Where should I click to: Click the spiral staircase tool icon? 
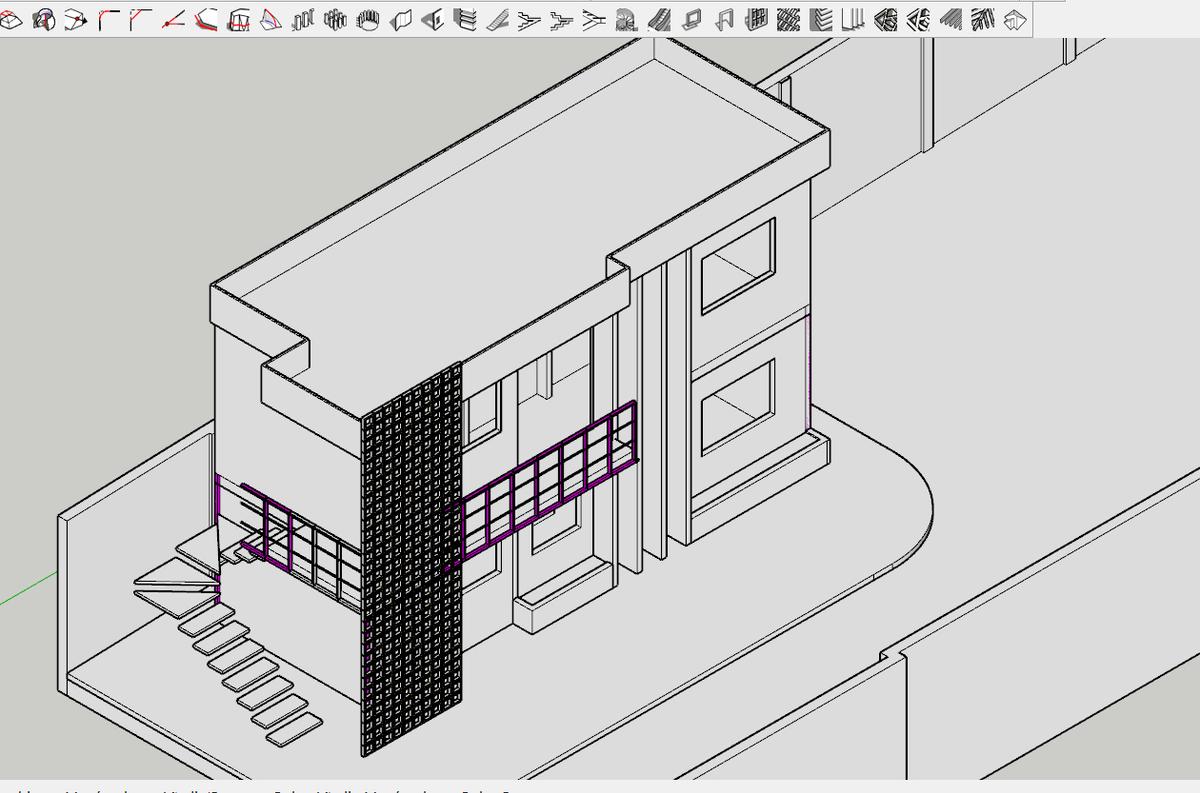[x=627, y=19]
